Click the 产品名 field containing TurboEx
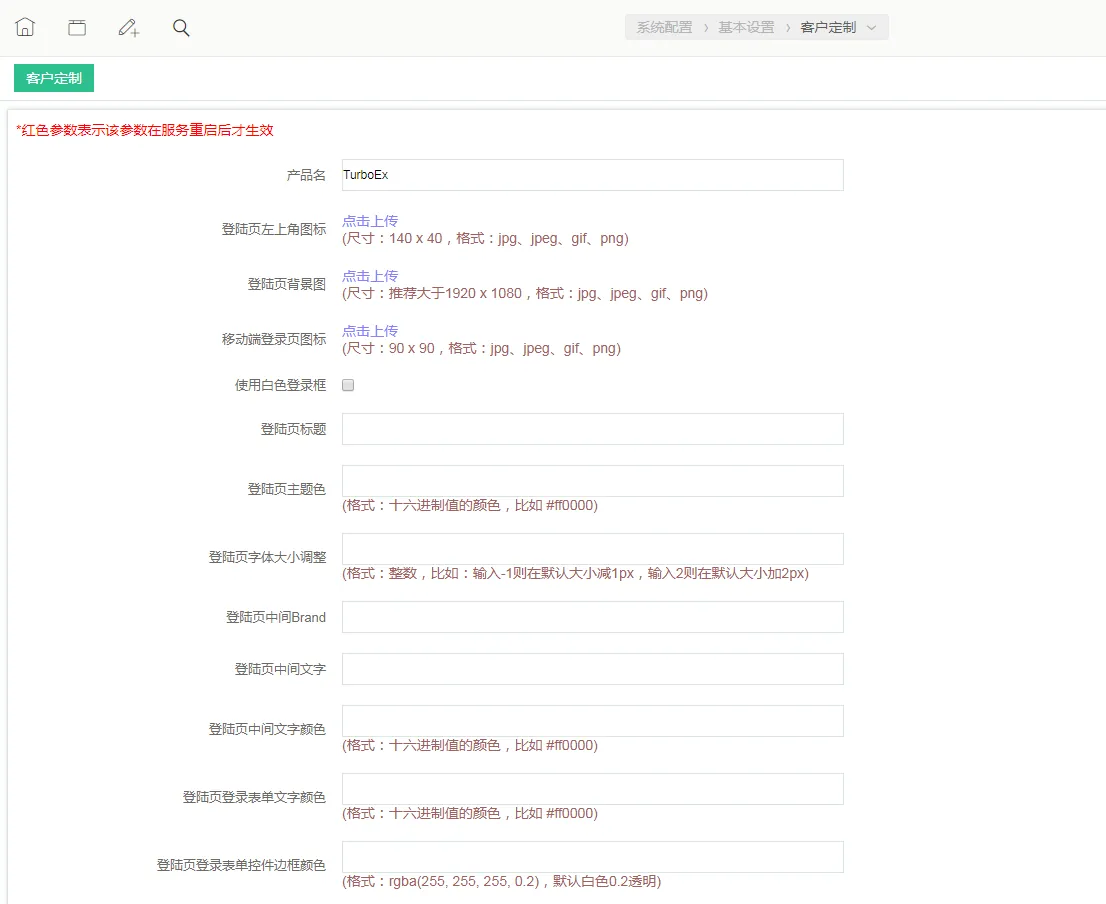Viewport: 1106px width, 904px height. (x=592, y=175)
